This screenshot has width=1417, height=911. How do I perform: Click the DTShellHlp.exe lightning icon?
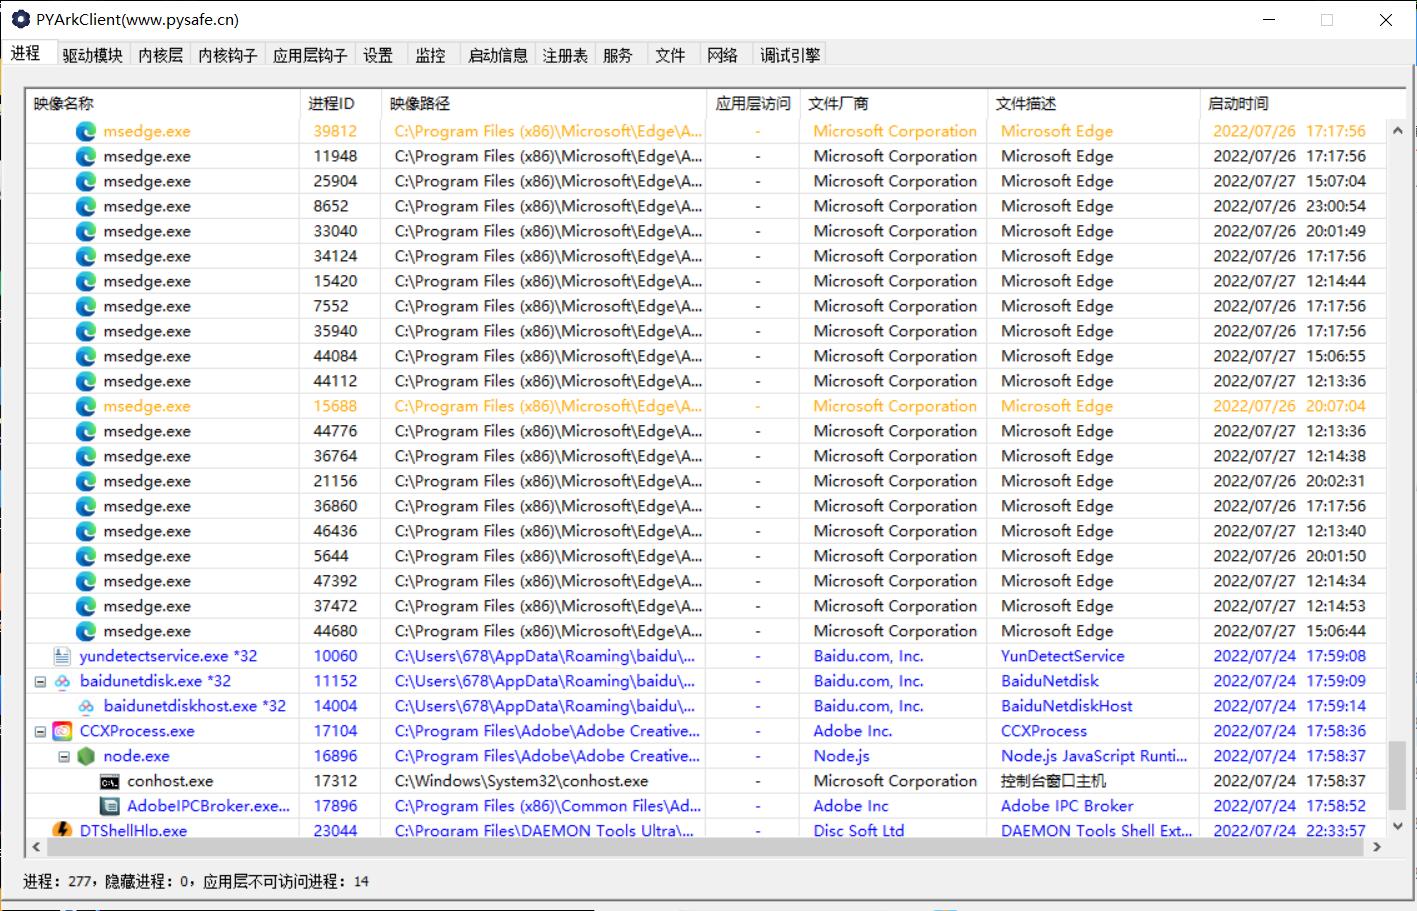(62, 829)
